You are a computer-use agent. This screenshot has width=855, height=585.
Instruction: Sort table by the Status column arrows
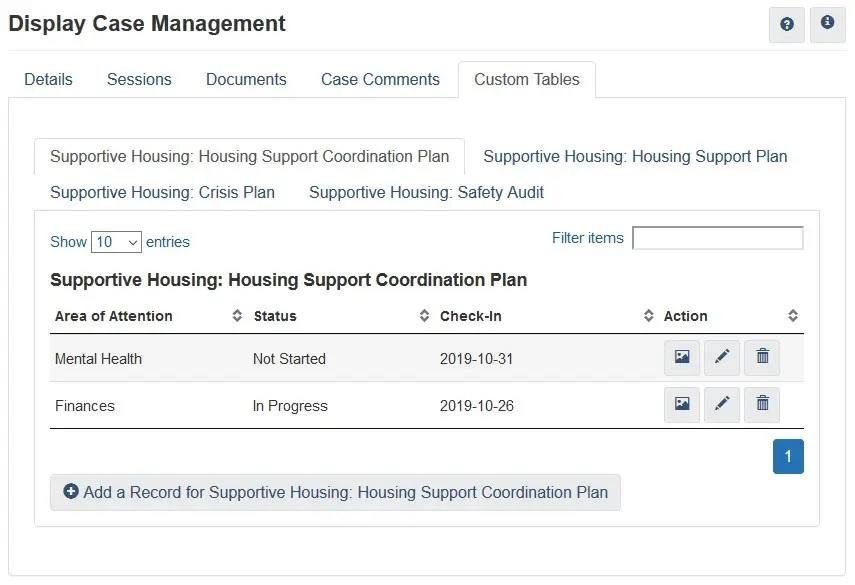point(422,315)
